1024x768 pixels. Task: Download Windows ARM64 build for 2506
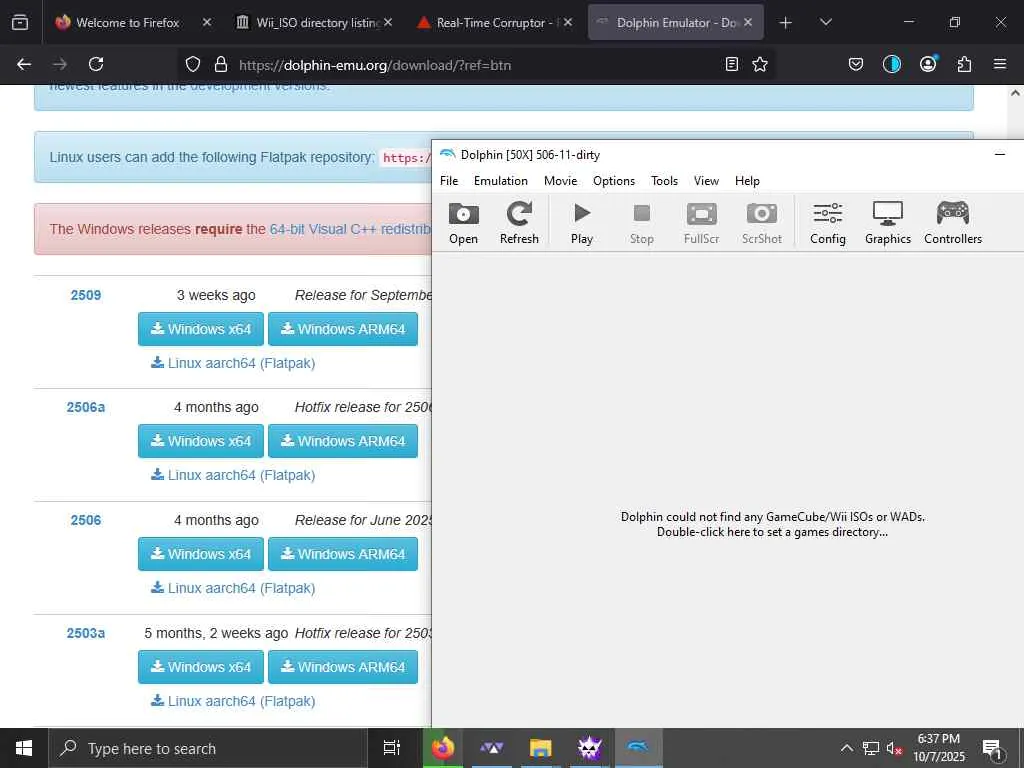(x=343, y=554)
